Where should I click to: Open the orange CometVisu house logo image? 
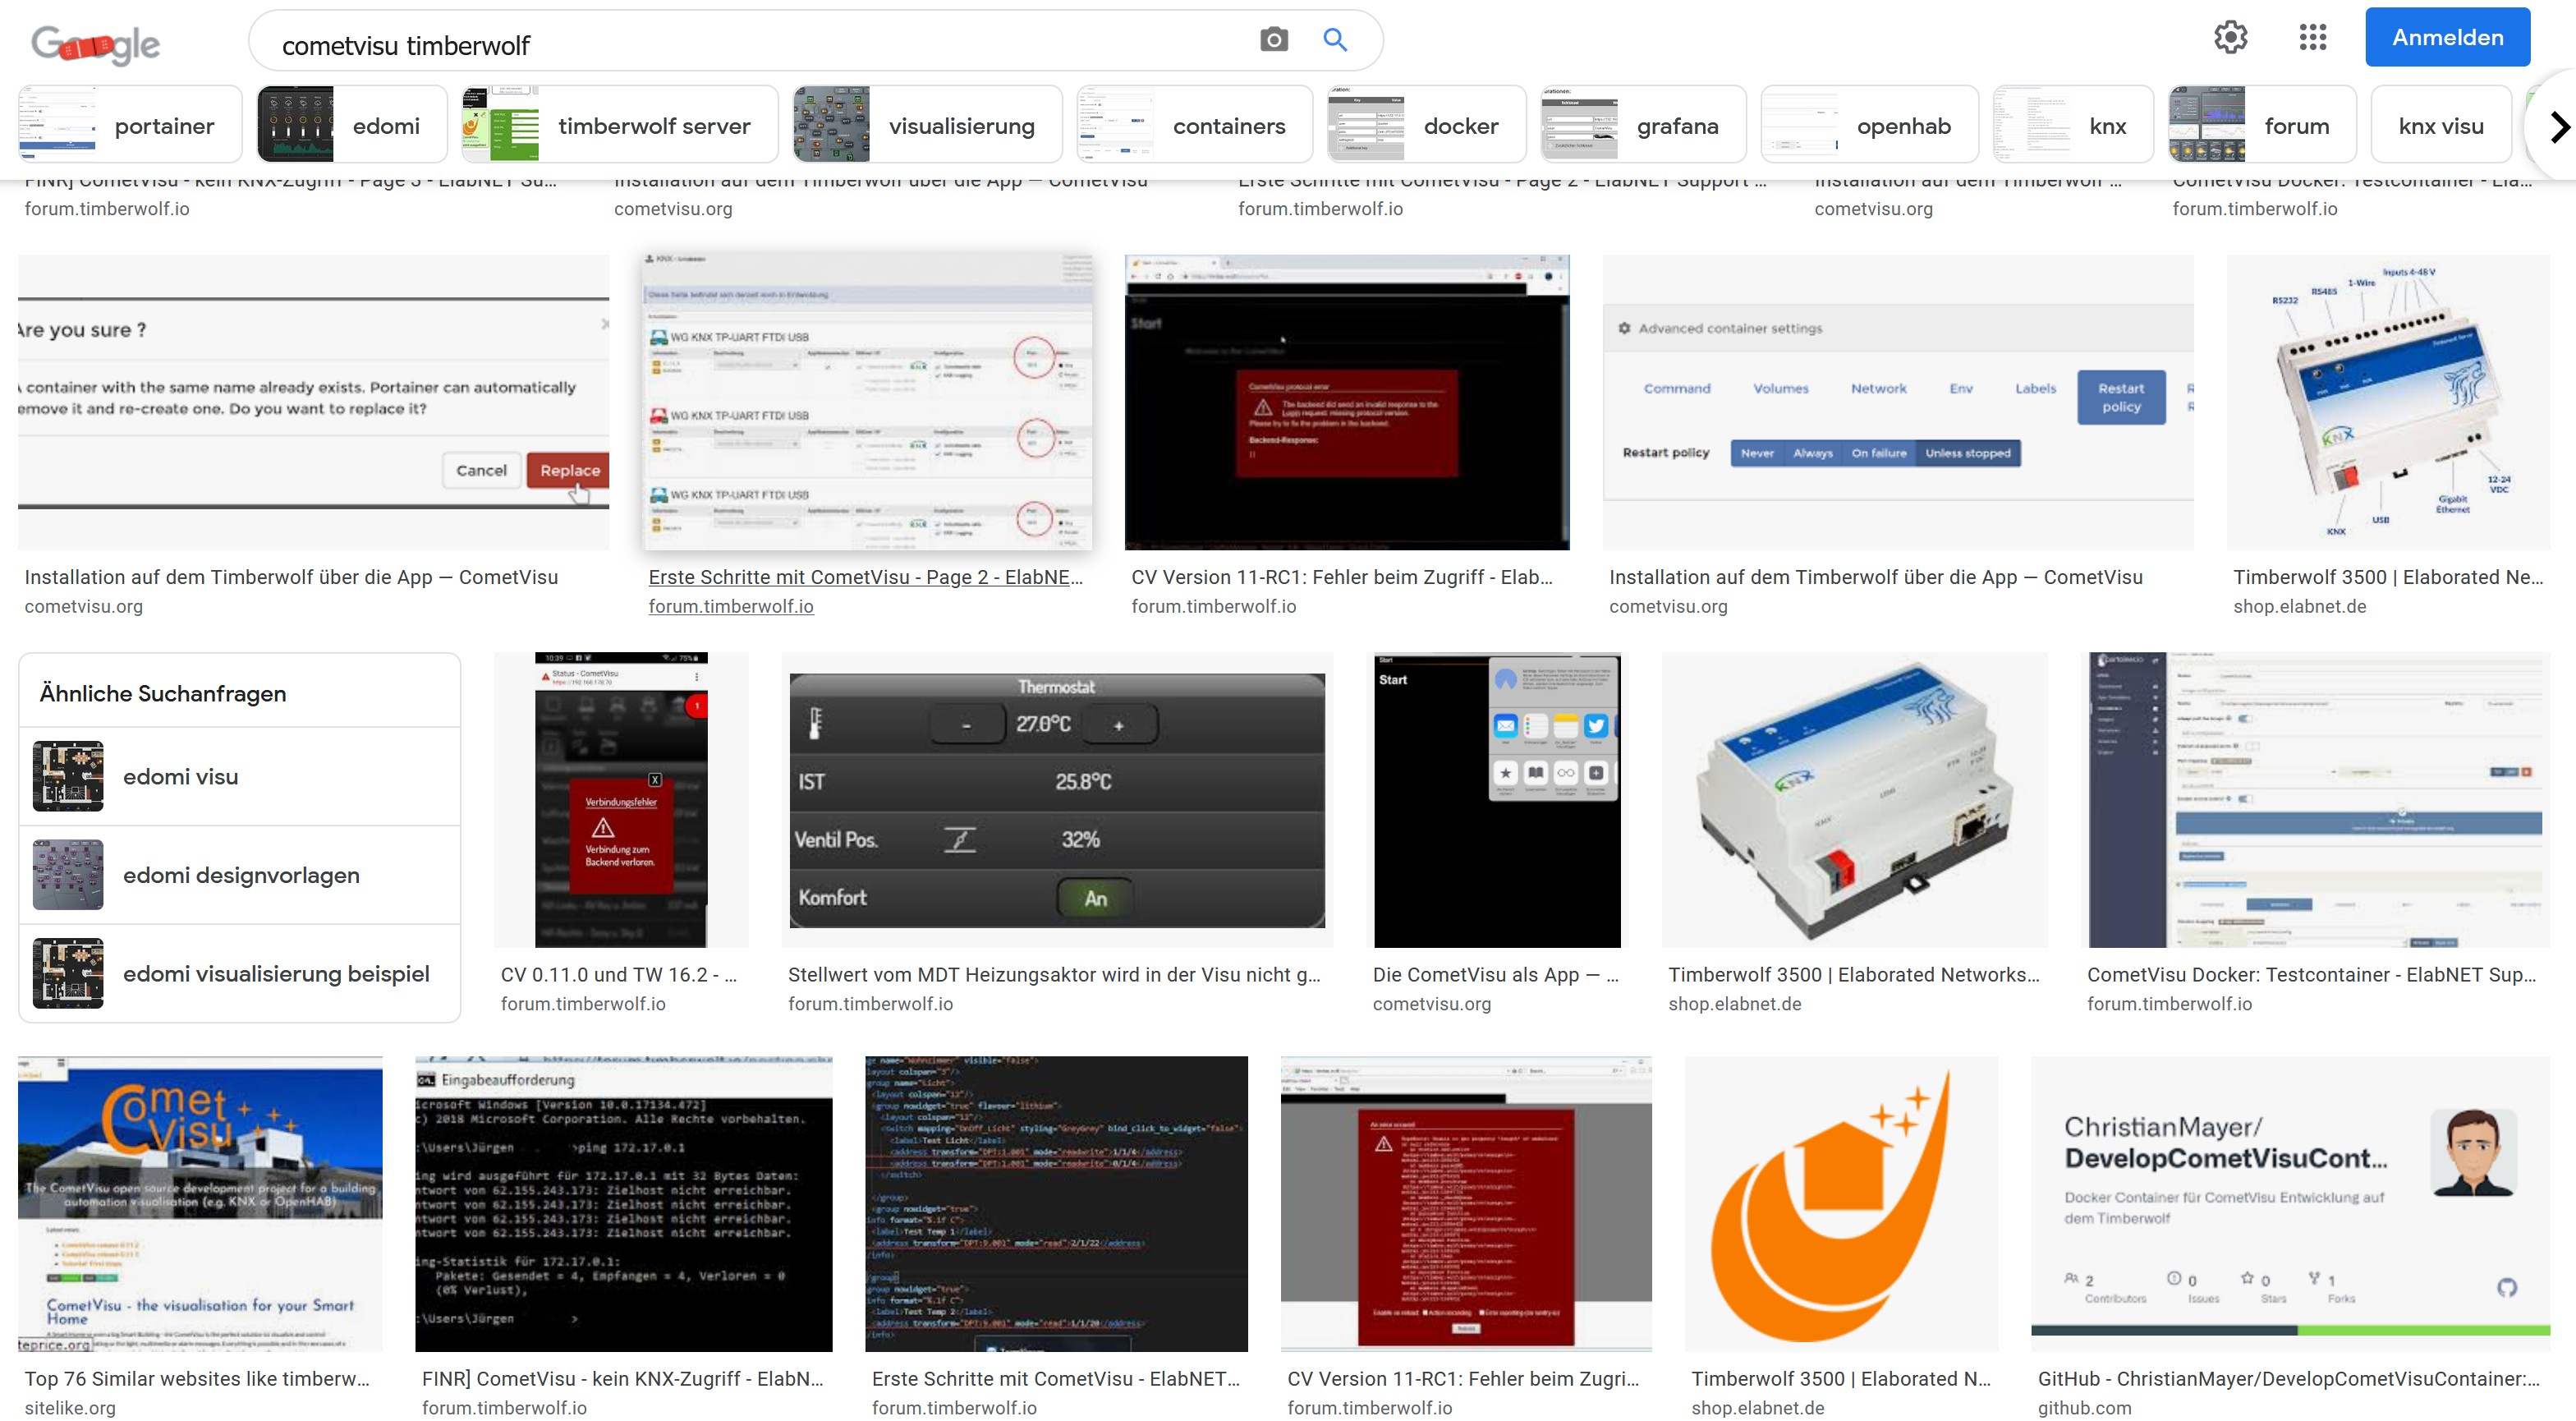[1840, 1203]
